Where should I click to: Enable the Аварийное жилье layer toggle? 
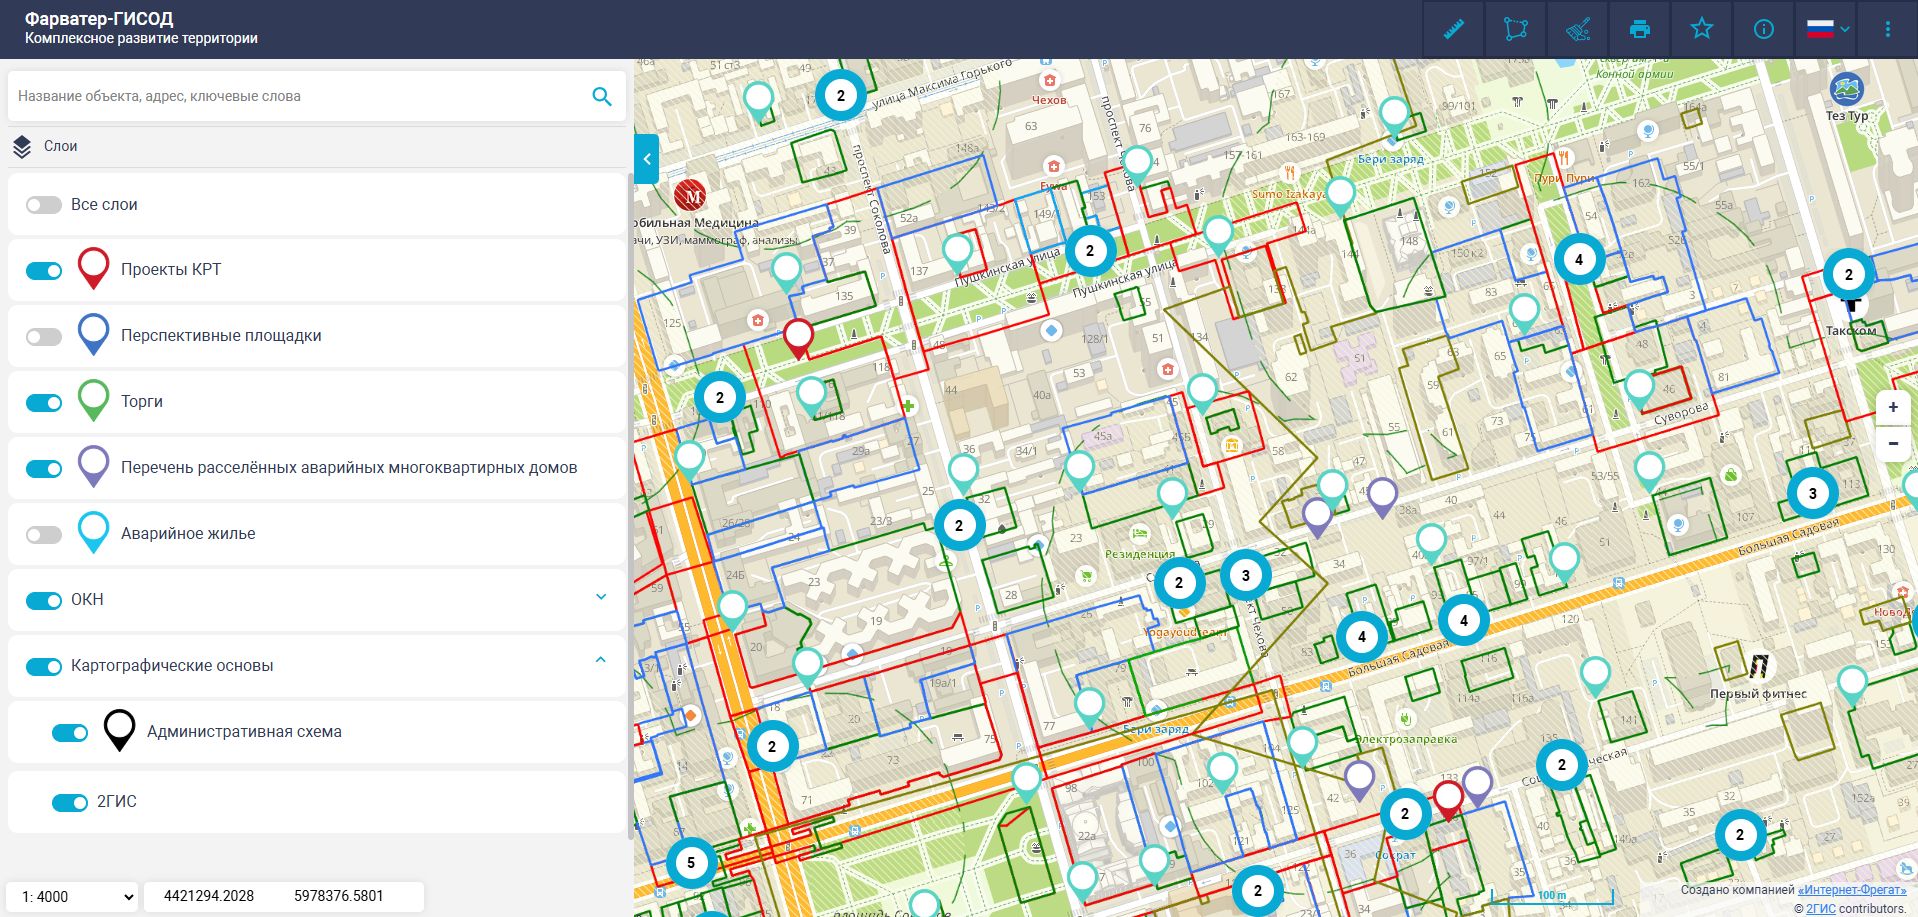click(44, 535)
